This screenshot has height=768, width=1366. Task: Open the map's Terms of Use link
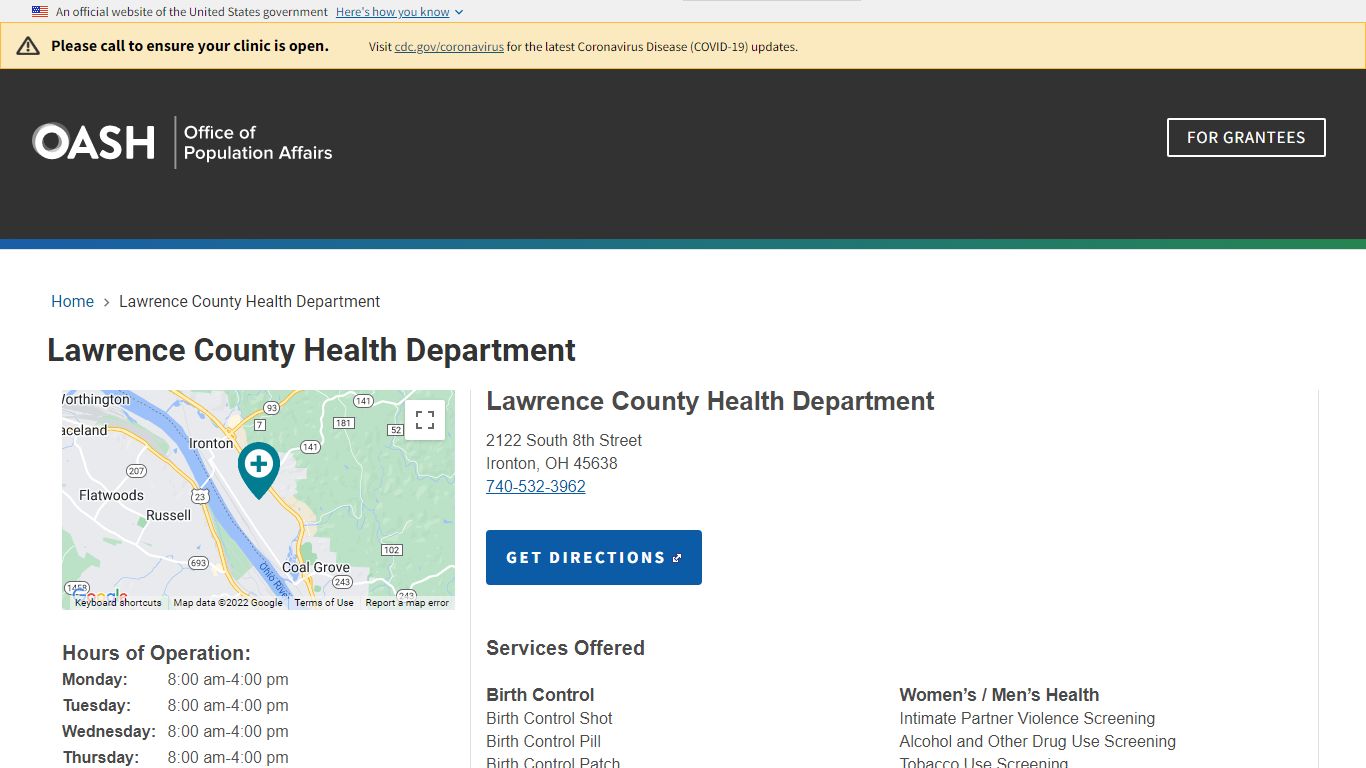pos(323,602)
